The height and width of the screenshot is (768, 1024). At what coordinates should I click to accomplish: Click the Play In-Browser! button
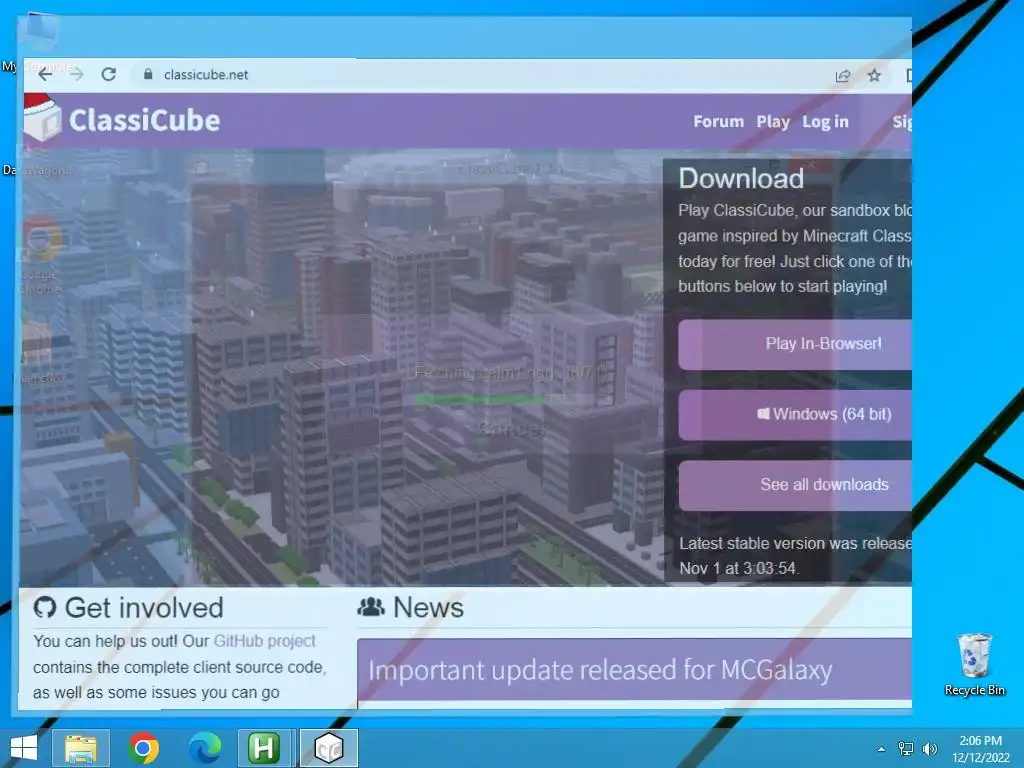coord(795,344)
